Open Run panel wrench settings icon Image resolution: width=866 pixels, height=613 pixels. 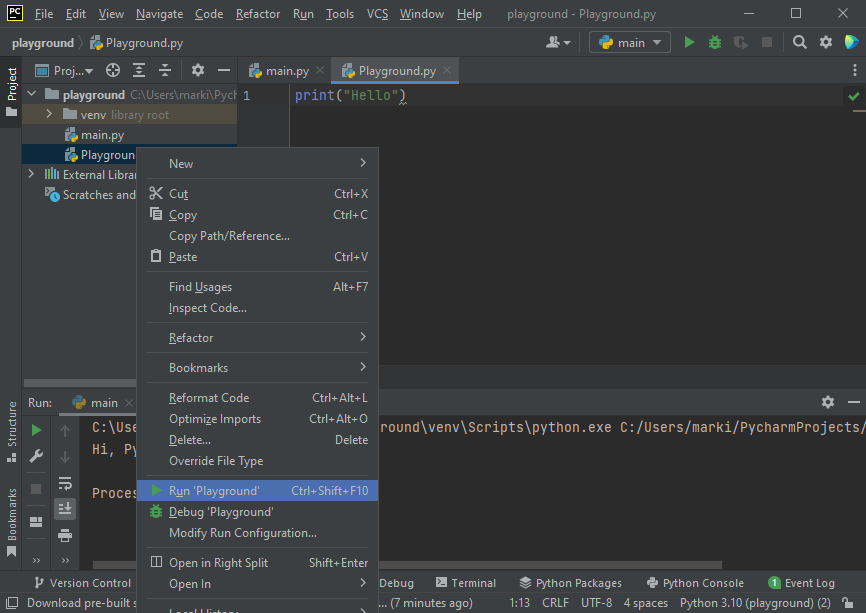click(36, 456)
